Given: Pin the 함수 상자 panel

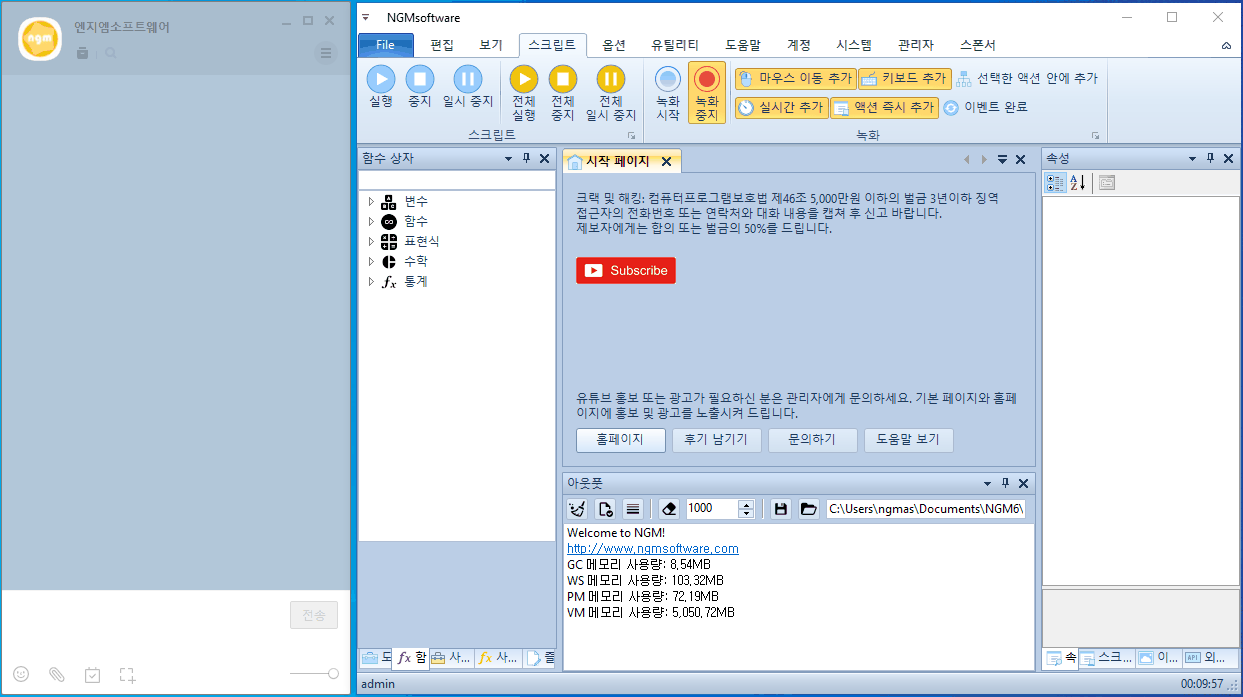Looking at the screenshot, I should point(526,158).
